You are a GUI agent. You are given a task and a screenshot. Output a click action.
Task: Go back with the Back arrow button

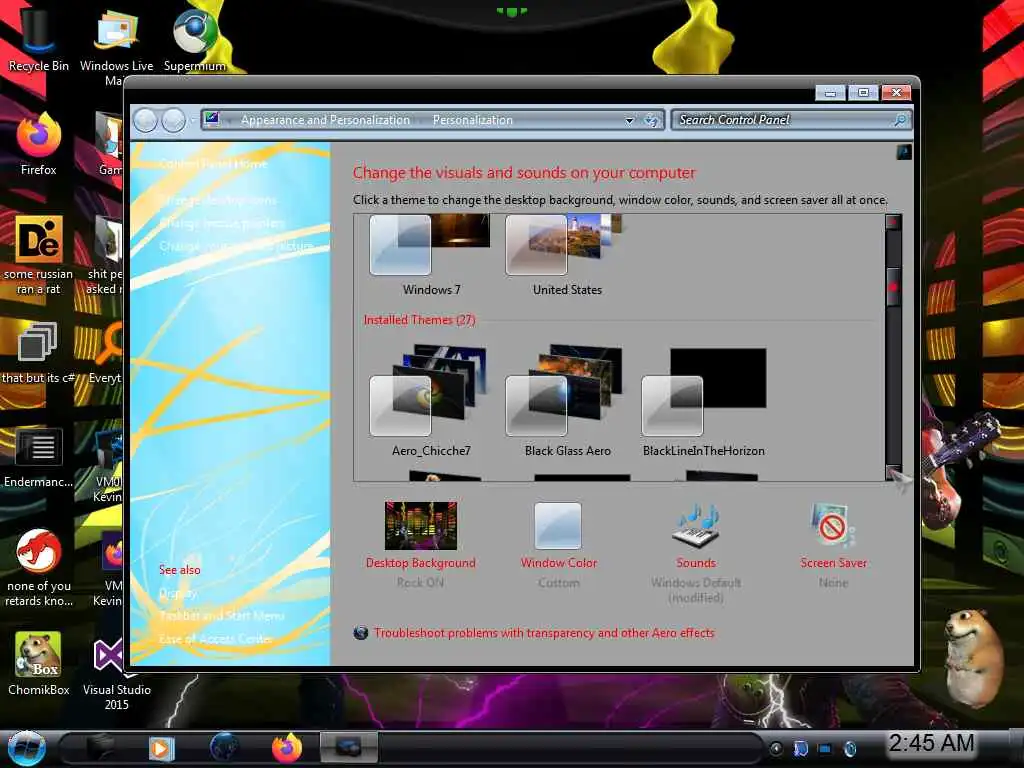pos(146,120)
